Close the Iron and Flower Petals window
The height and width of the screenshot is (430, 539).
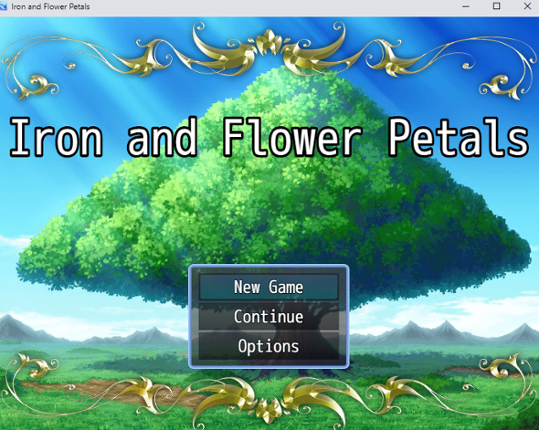pyautogui.click(x=527, y=6)
